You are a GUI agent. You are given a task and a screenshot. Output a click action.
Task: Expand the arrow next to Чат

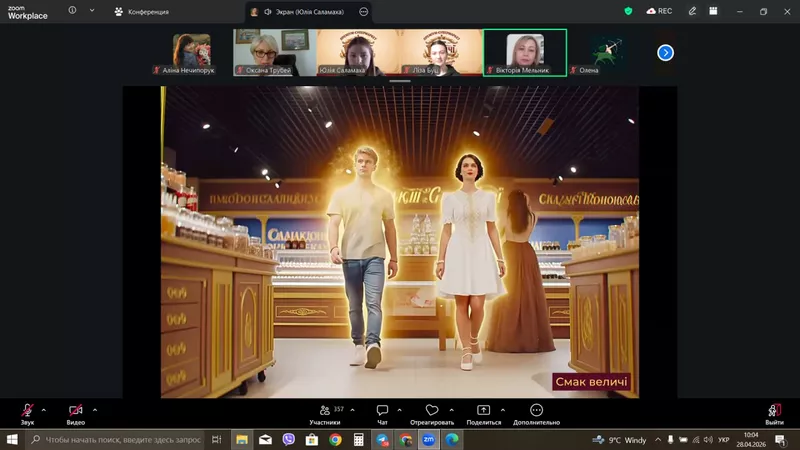click(x=399, y=410)
